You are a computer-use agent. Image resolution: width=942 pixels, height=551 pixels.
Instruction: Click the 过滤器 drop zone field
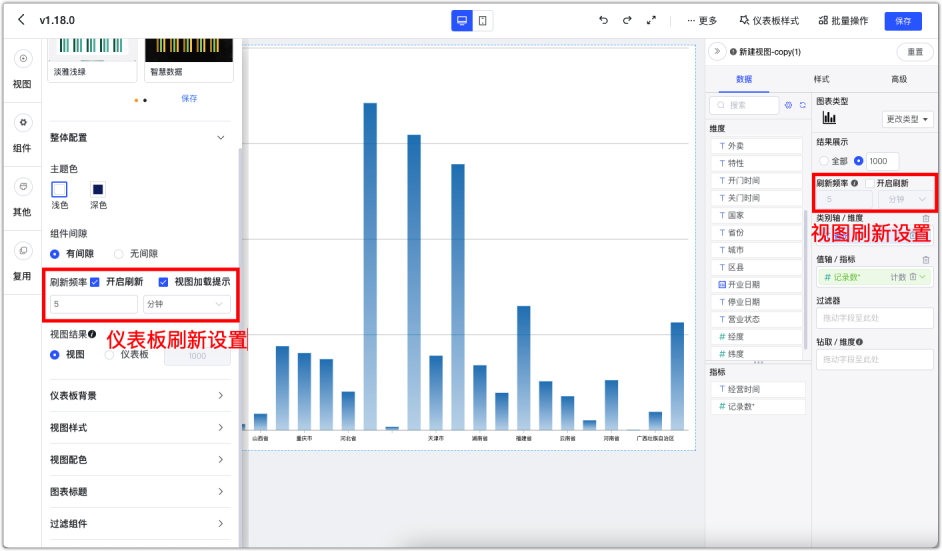point(874,318)
